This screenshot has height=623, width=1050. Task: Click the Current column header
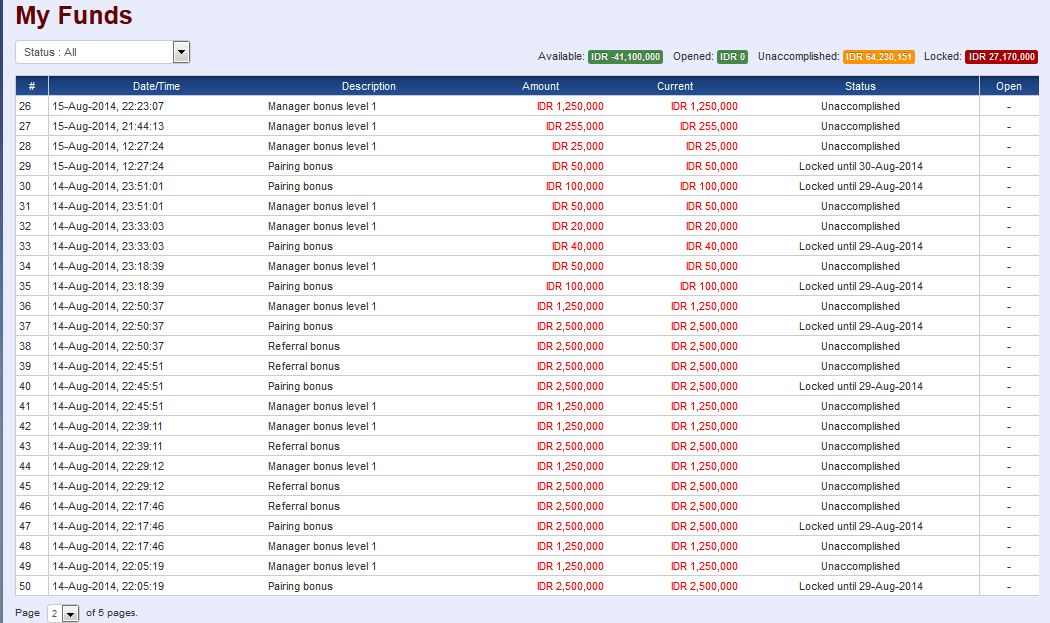click(x=675, y=86)
